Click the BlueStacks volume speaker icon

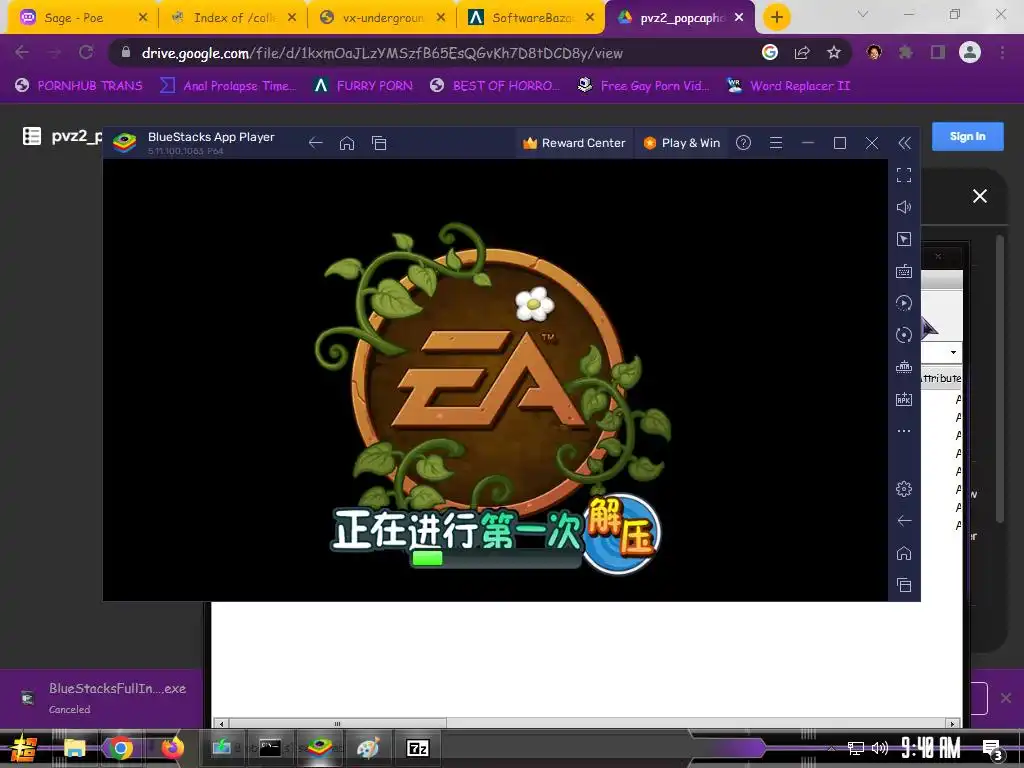pyautogui.click(x=904, y=207)
